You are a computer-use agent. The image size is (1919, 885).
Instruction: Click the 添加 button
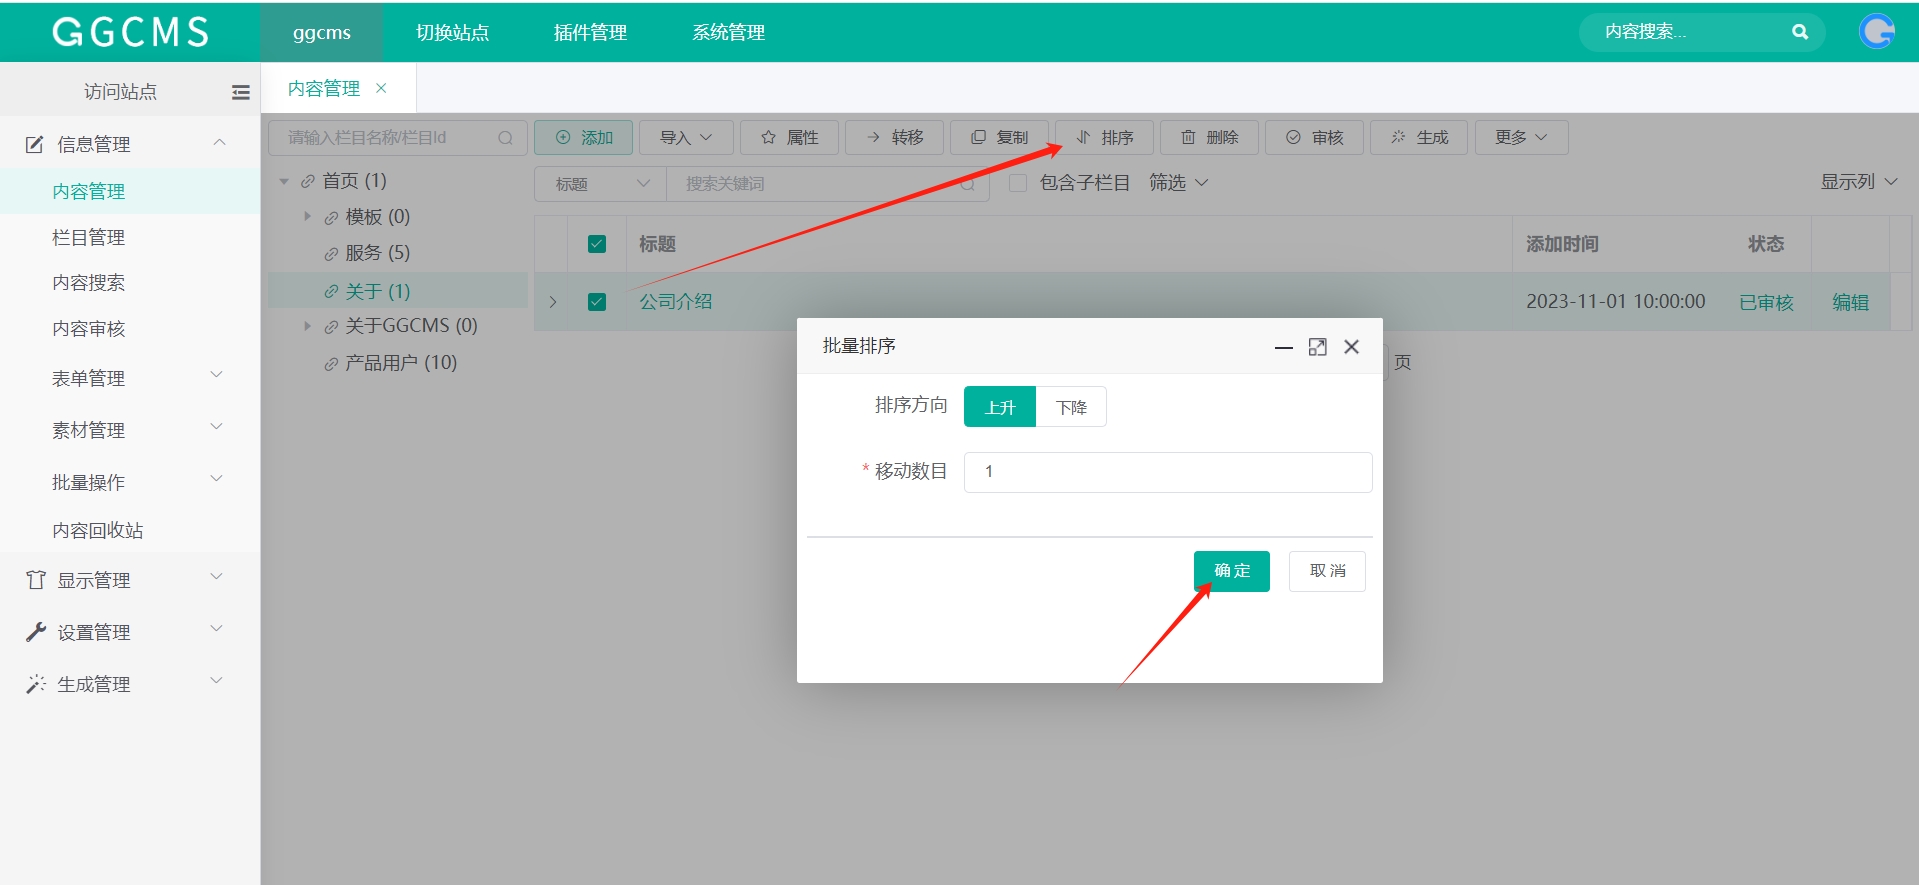(583, 138)
